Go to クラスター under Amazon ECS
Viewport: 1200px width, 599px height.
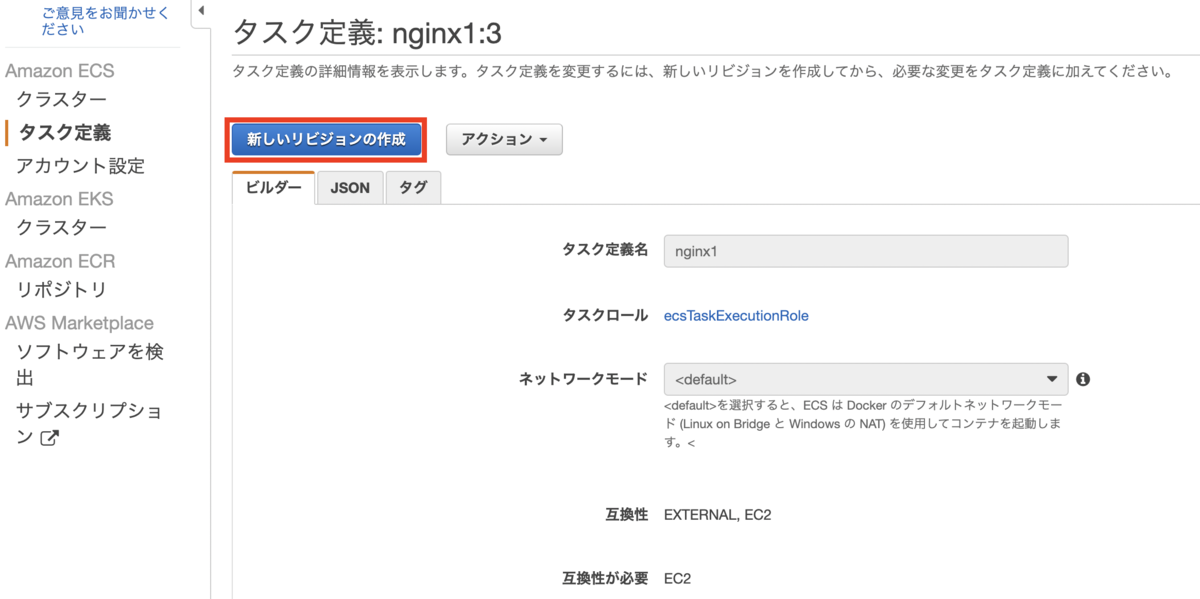(x=61, y=100)
